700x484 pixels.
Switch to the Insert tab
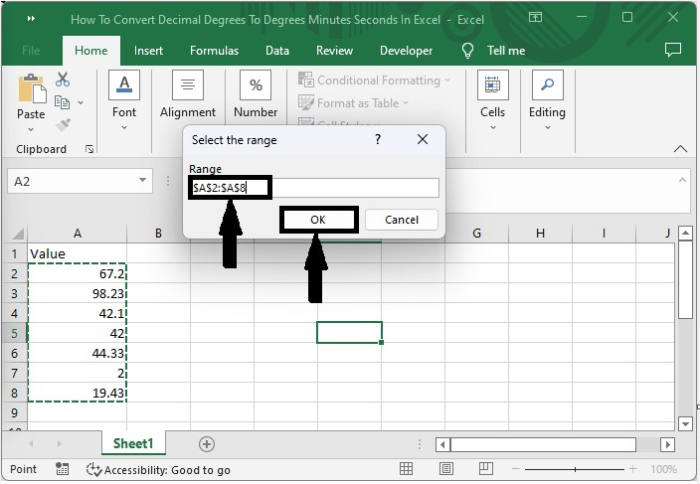(148, 50)
